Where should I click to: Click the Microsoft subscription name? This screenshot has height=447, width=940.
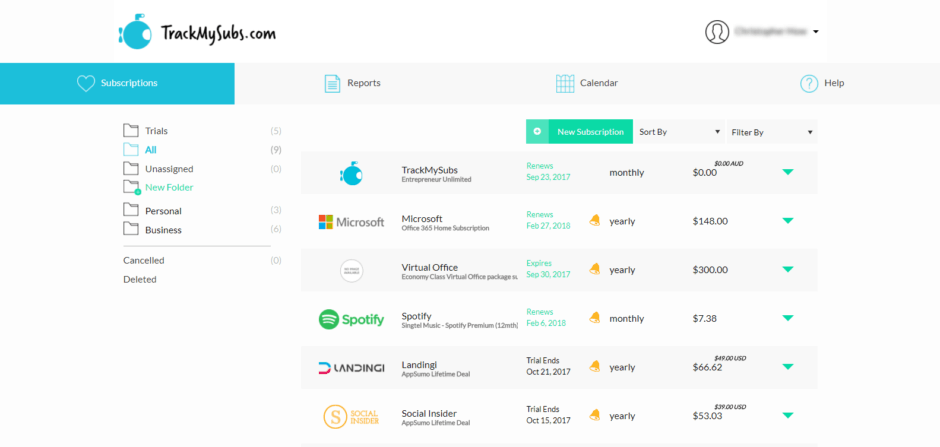(422, 219)
